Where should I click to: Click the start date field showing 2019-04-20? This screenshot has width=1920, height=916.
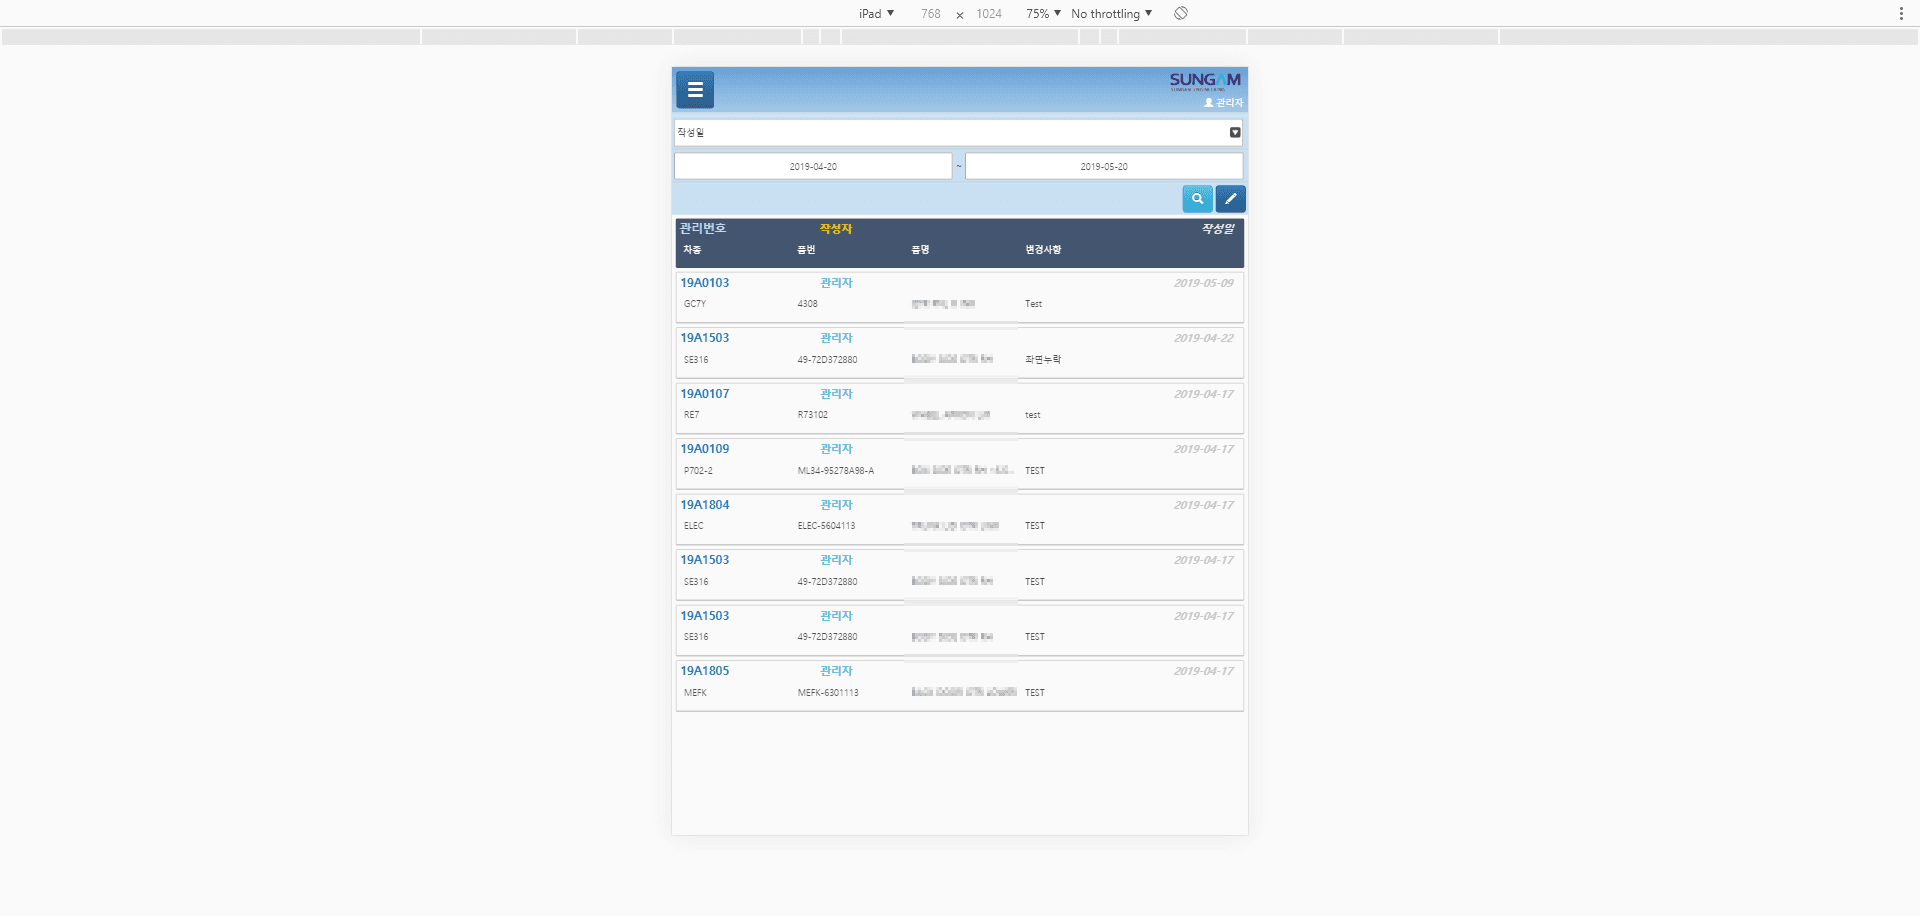click(x=812, y=165)
